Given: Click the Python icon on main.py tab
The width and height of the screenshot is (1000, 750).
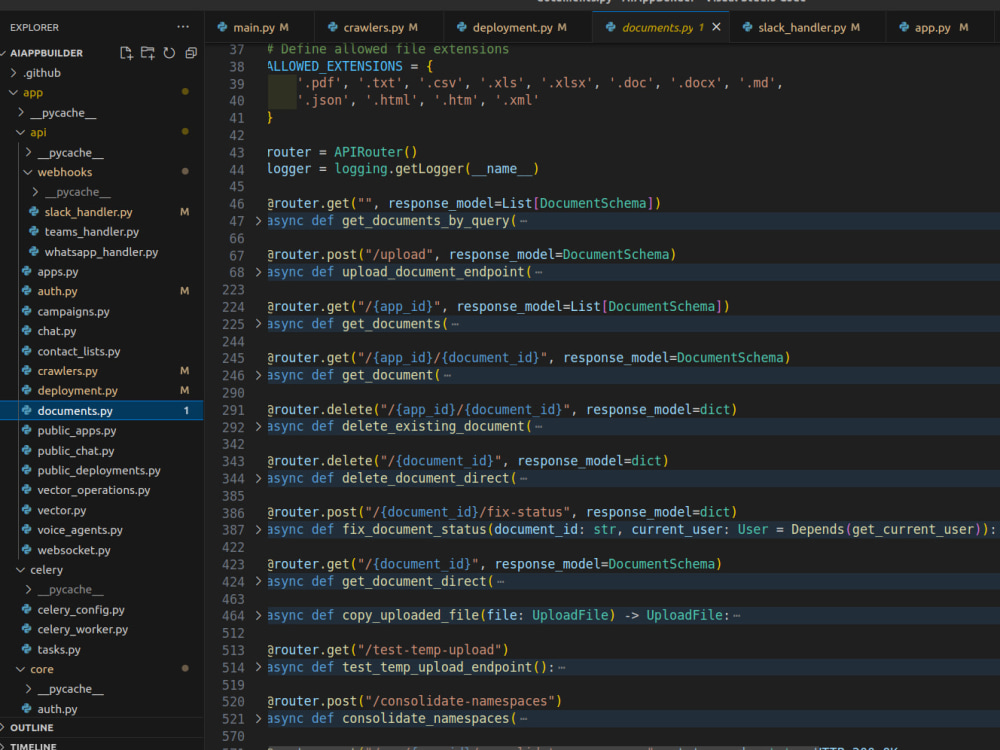Looking at the screenshot, I should pyautogui.click(x=223, y=27).
